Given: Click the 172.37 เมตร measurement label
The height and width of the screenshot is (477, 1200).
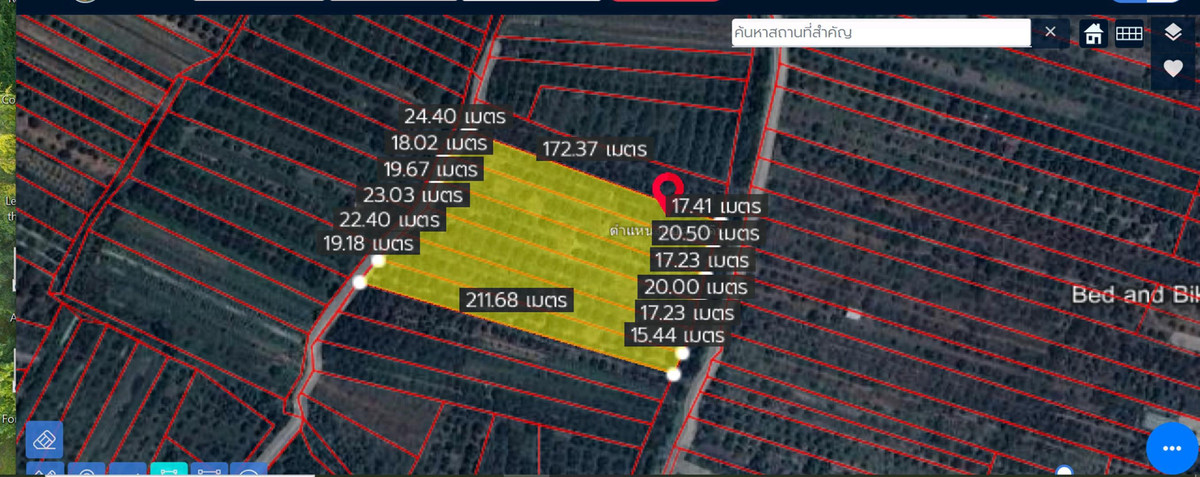Looking at the screenshot, I should point(594,149).
